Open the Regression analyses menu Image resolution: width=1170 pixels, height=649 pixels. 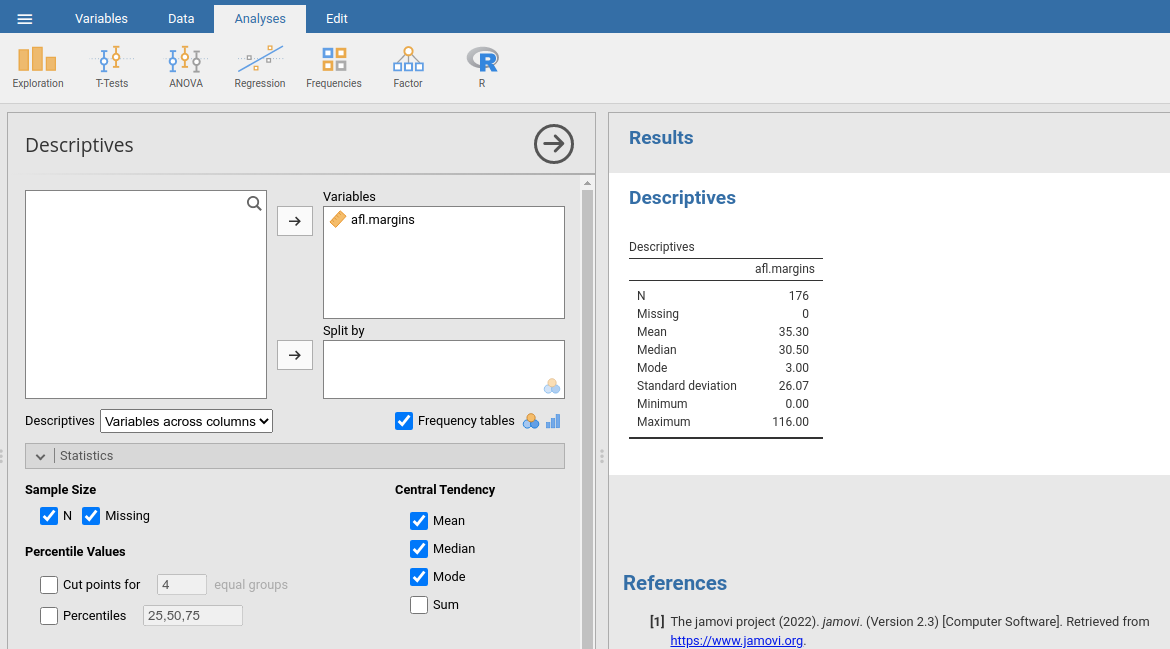click(260, 67)
